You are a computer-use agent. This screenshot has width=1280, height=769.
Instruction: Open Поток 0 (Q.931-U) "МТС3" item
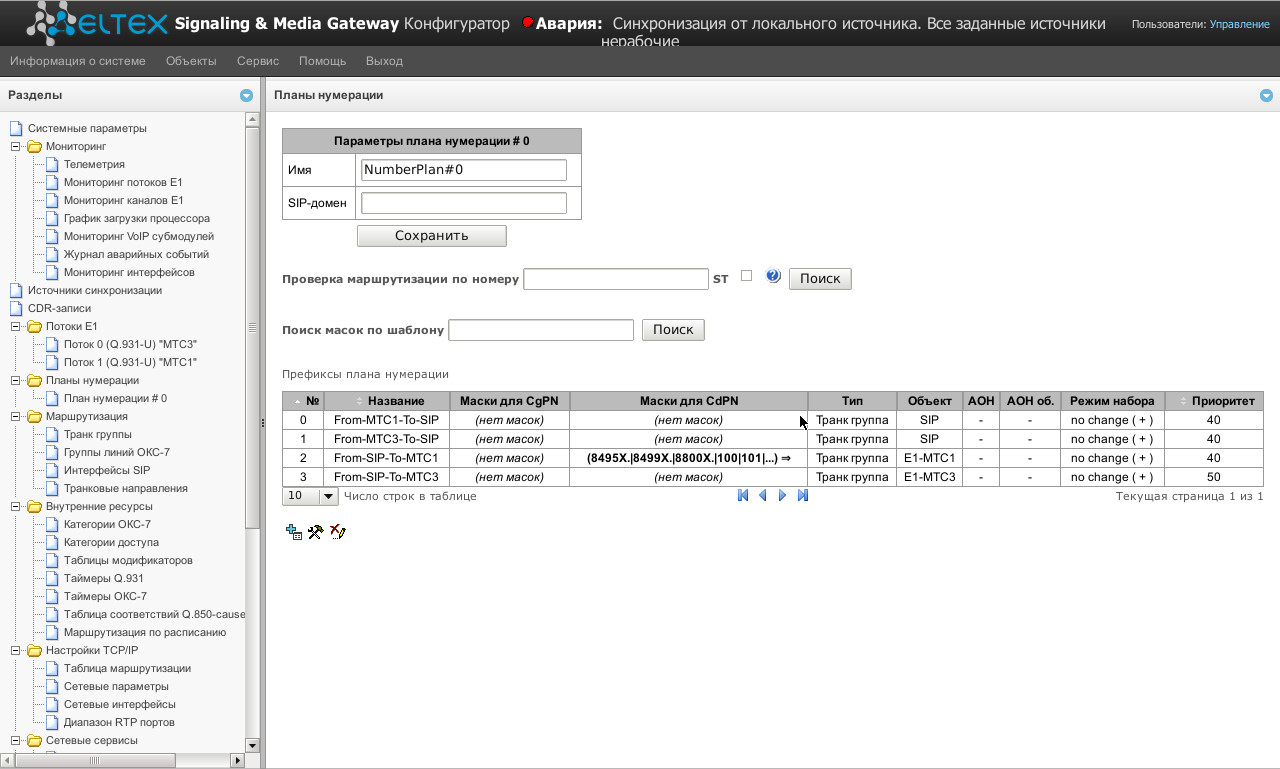click(130, 344)
